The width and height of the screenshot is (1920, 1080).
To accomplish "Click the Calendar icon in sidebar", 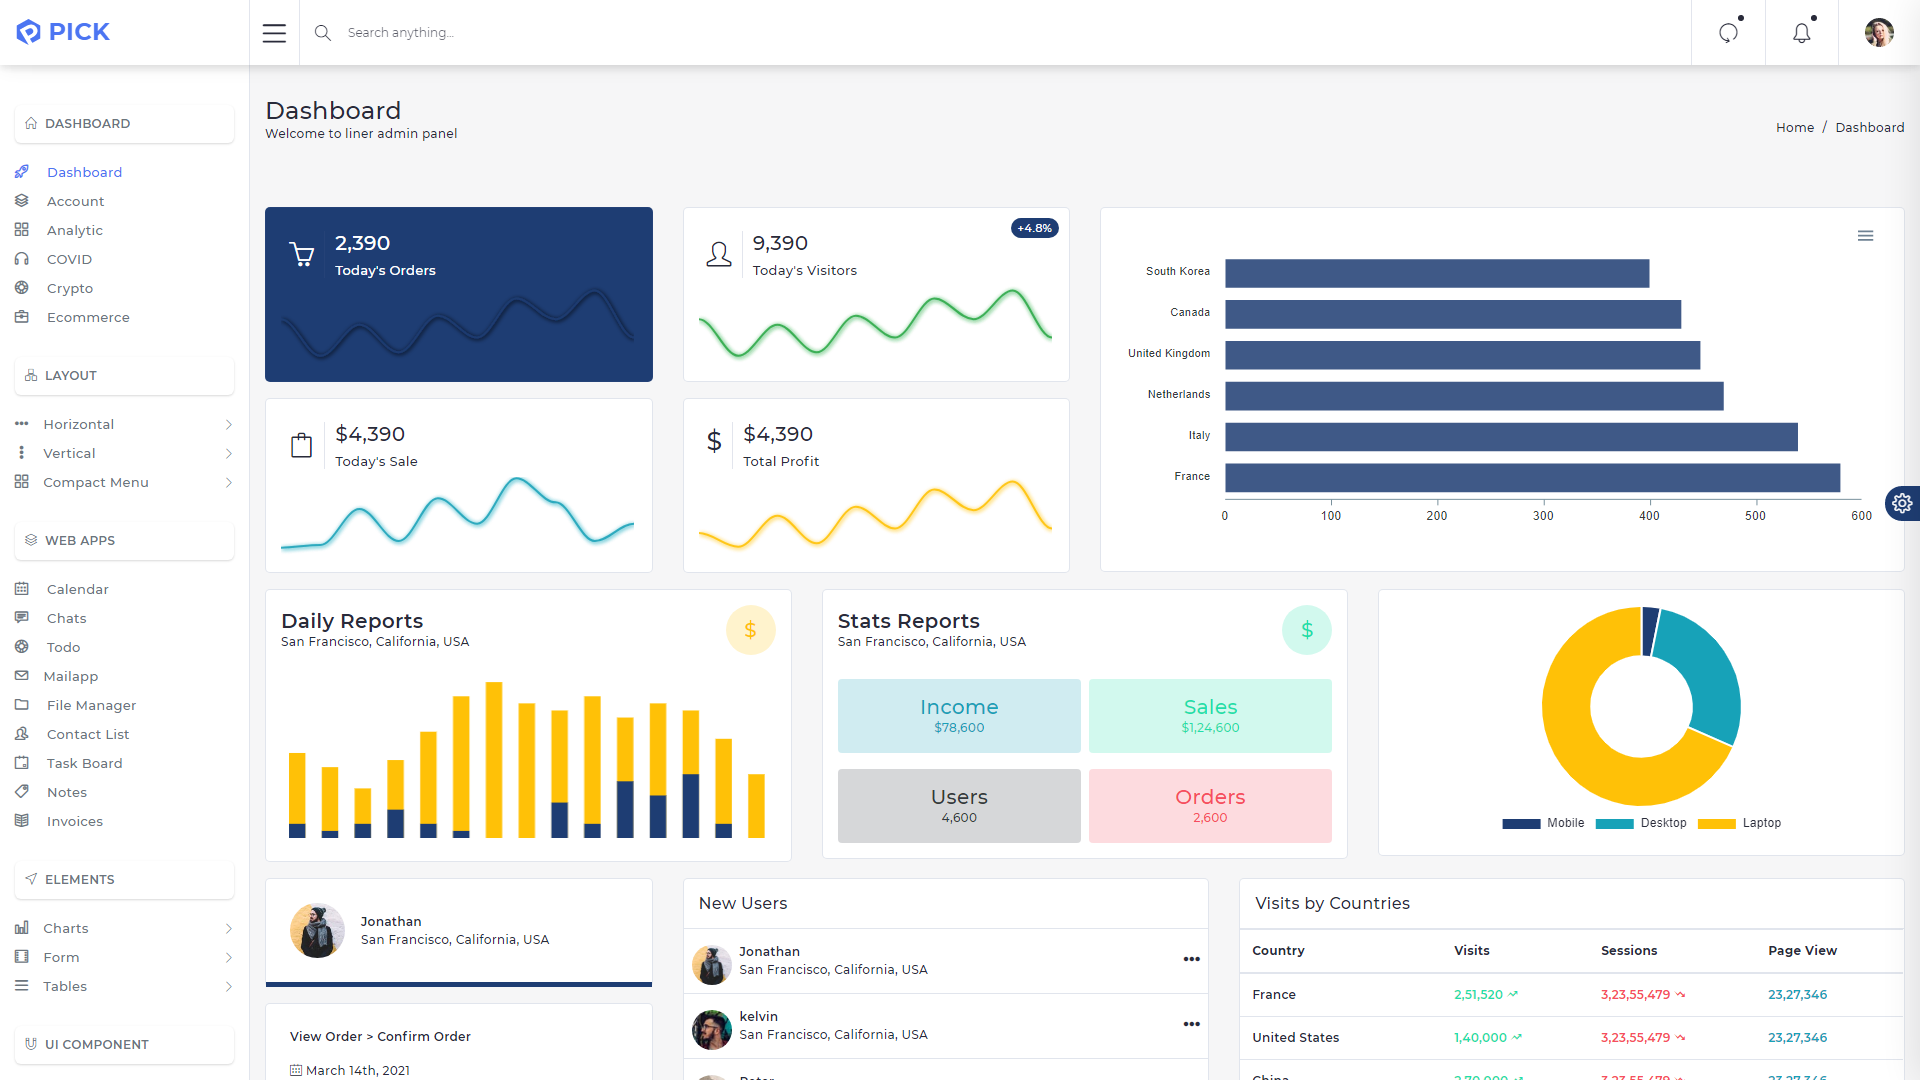I will [x=21, y=589].
